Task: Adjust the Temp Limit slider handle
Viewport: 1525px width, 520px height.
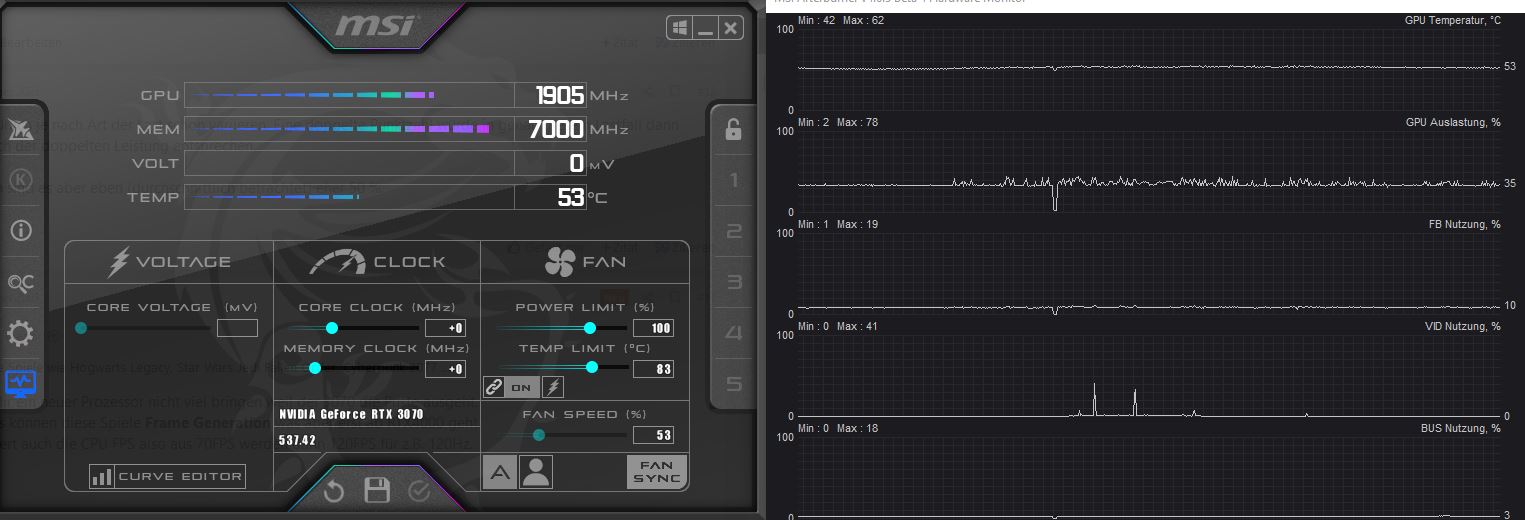Action: [592, 367]
